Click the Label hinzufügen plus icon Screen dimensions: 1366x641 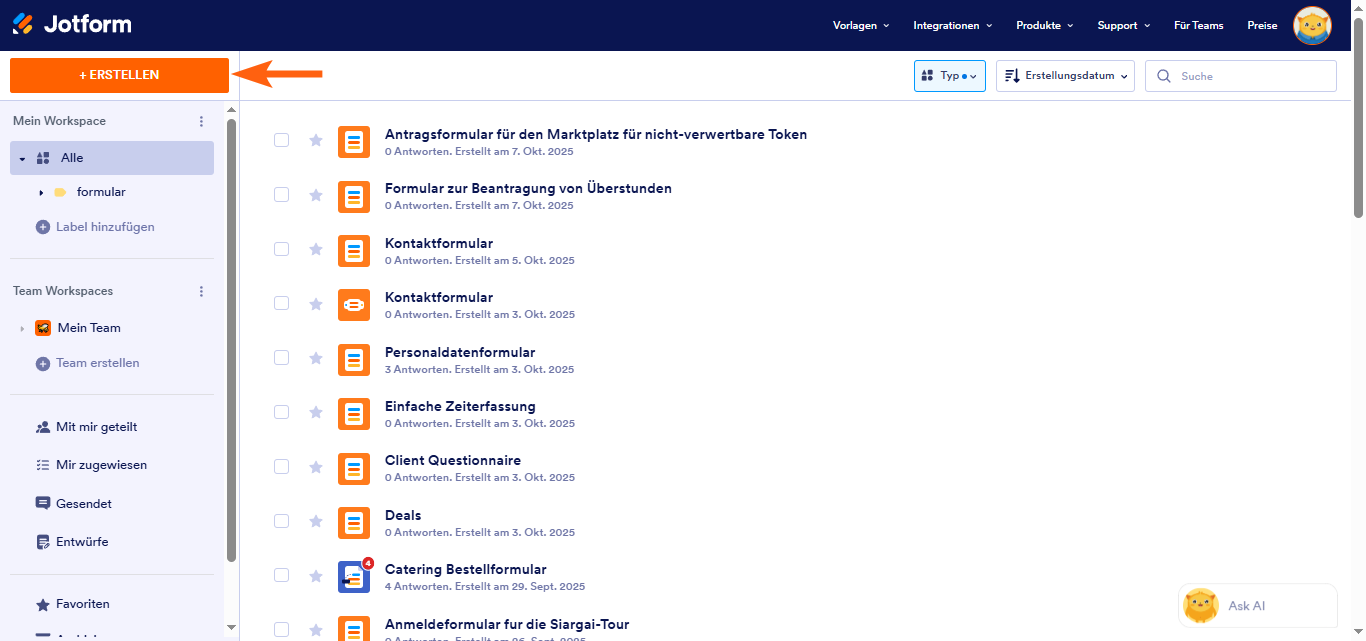[x=43, y=227]
